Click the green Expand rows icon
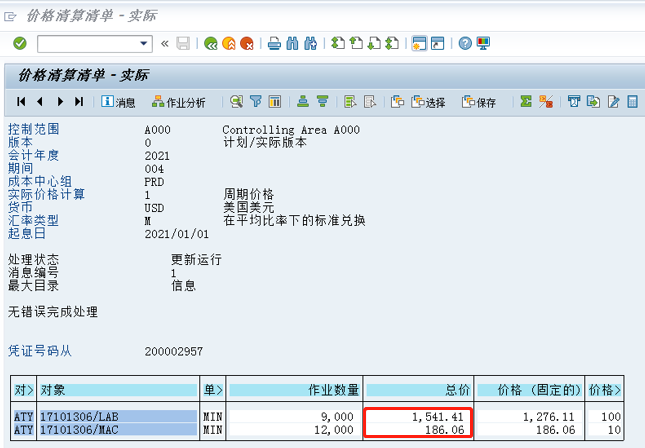645x448 pixels. point(350,102)
